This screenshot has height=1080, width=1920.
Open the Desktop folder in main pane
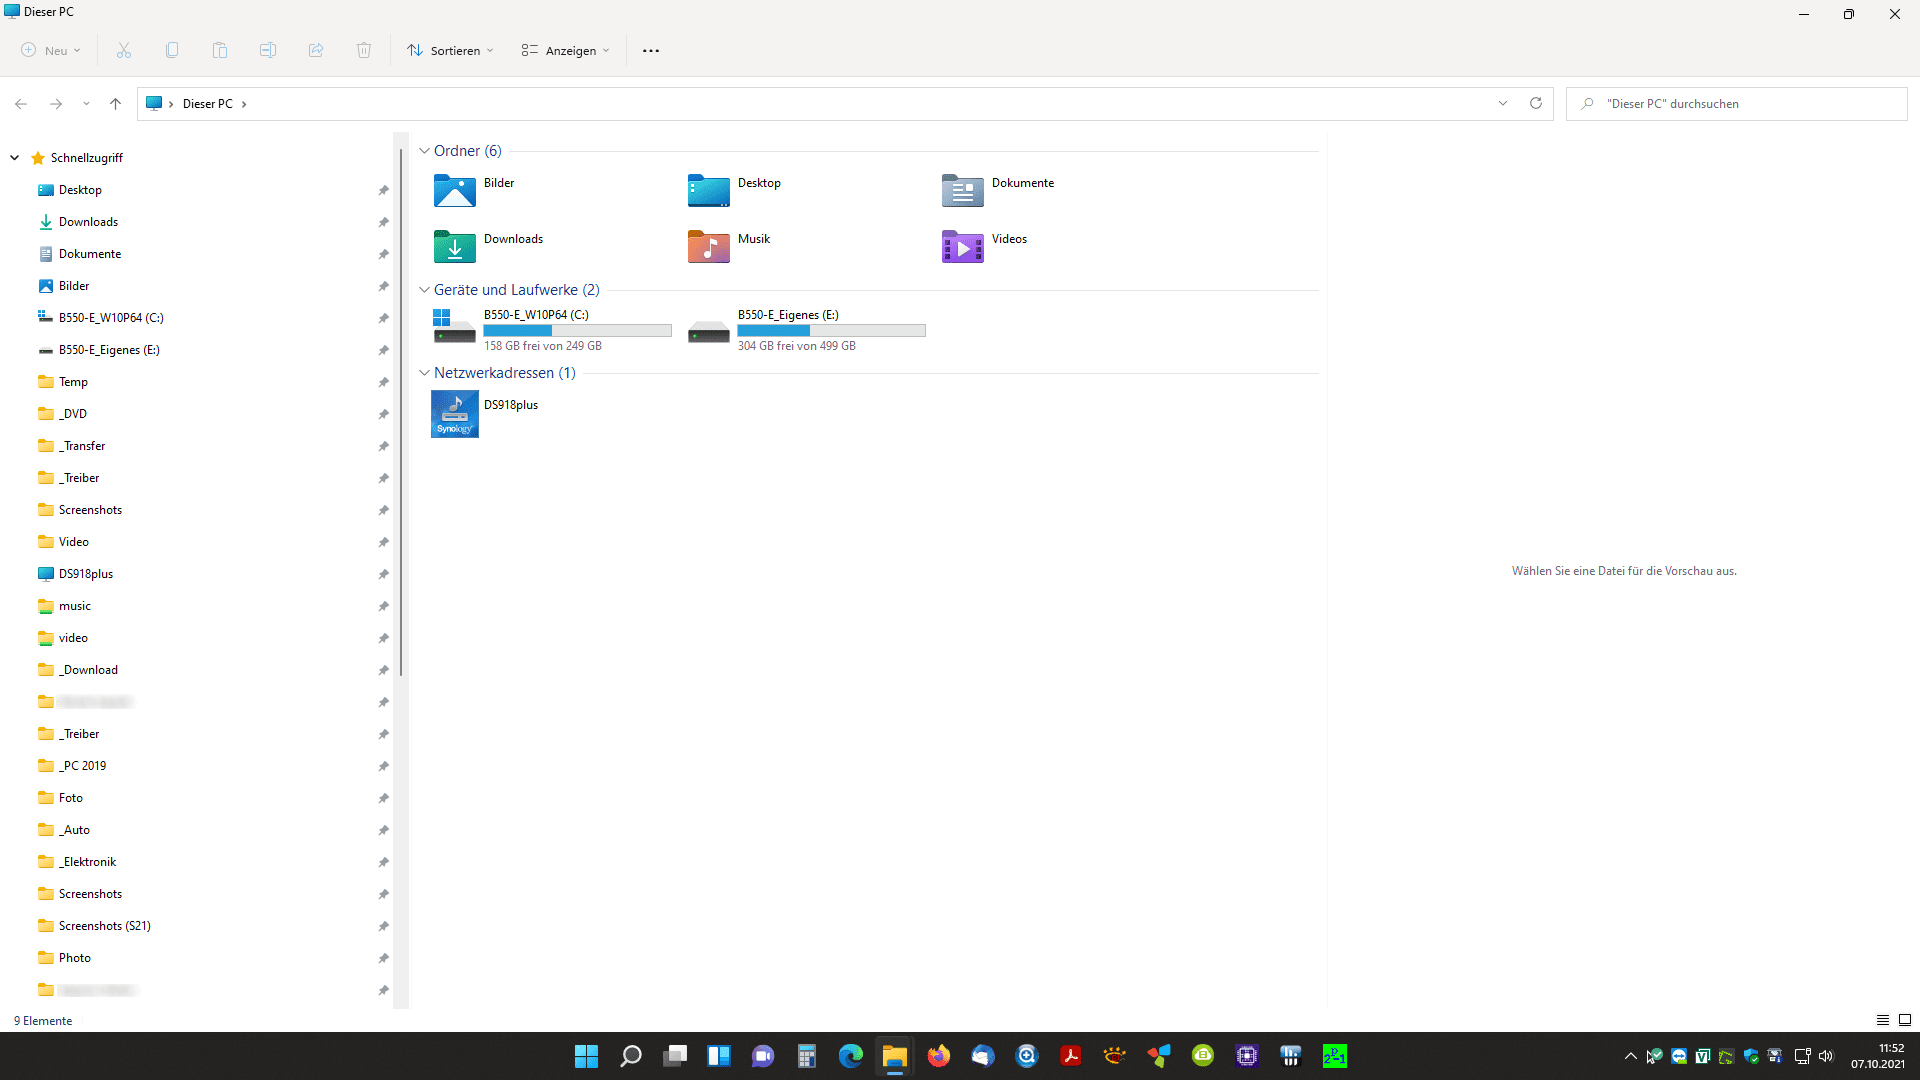[709, 190]
